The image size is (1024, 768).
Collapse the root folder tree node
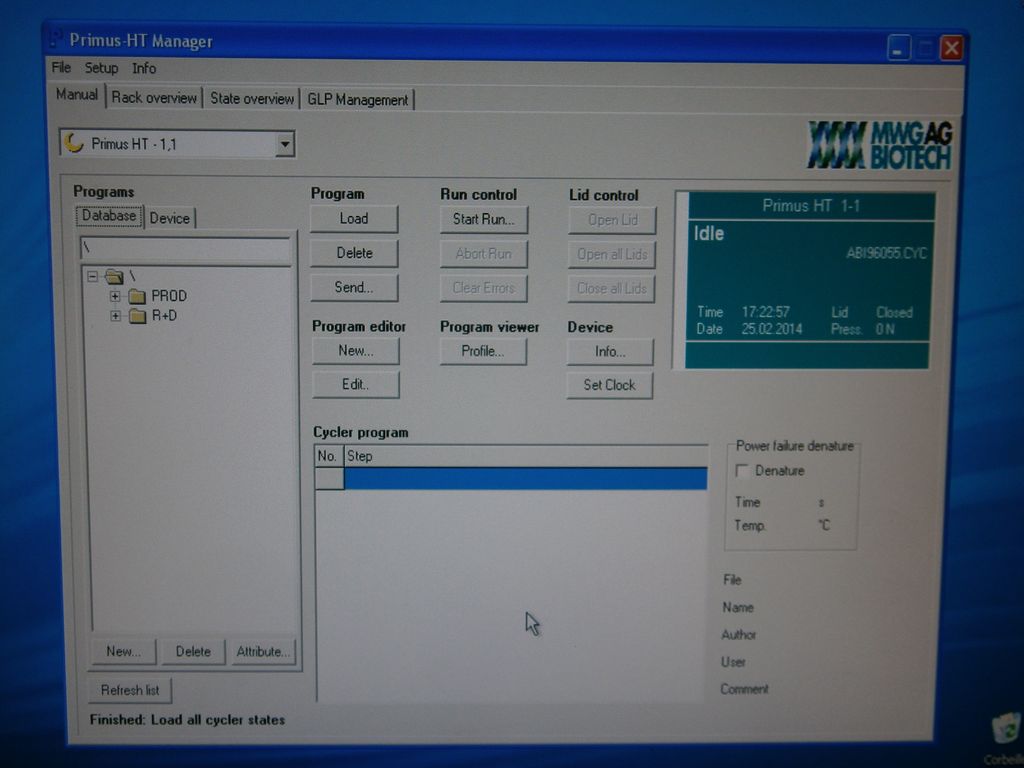93,276
